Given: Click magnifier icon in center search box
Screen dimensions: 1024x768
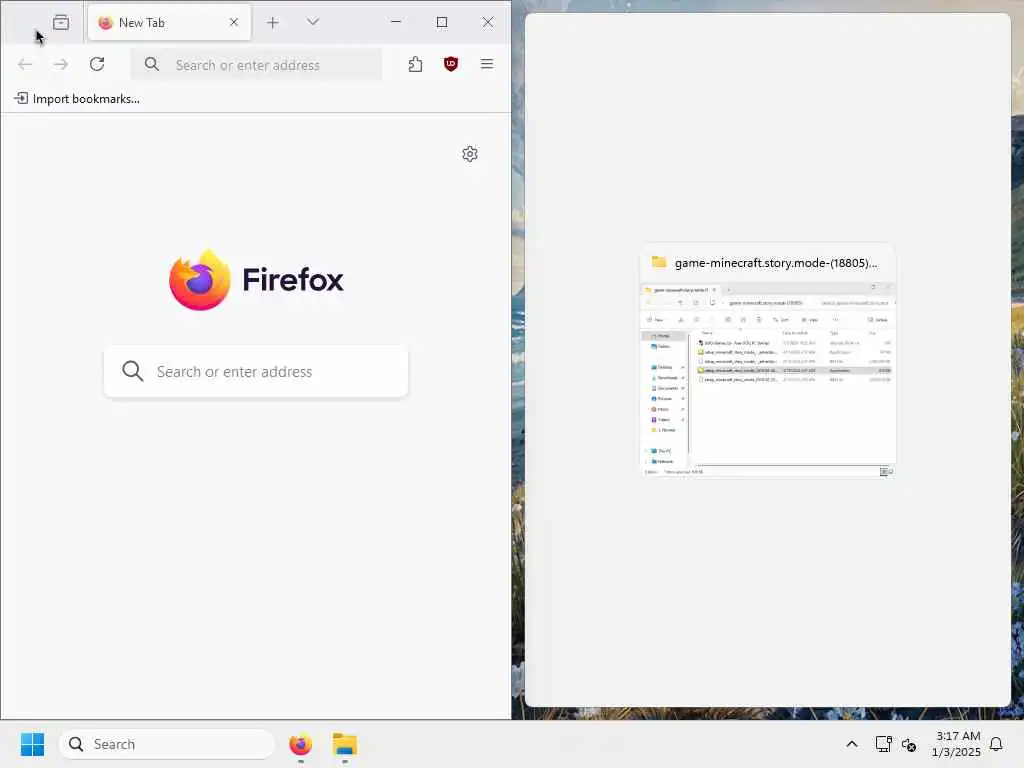Looking at the screenshot, I should click(133, 371).
